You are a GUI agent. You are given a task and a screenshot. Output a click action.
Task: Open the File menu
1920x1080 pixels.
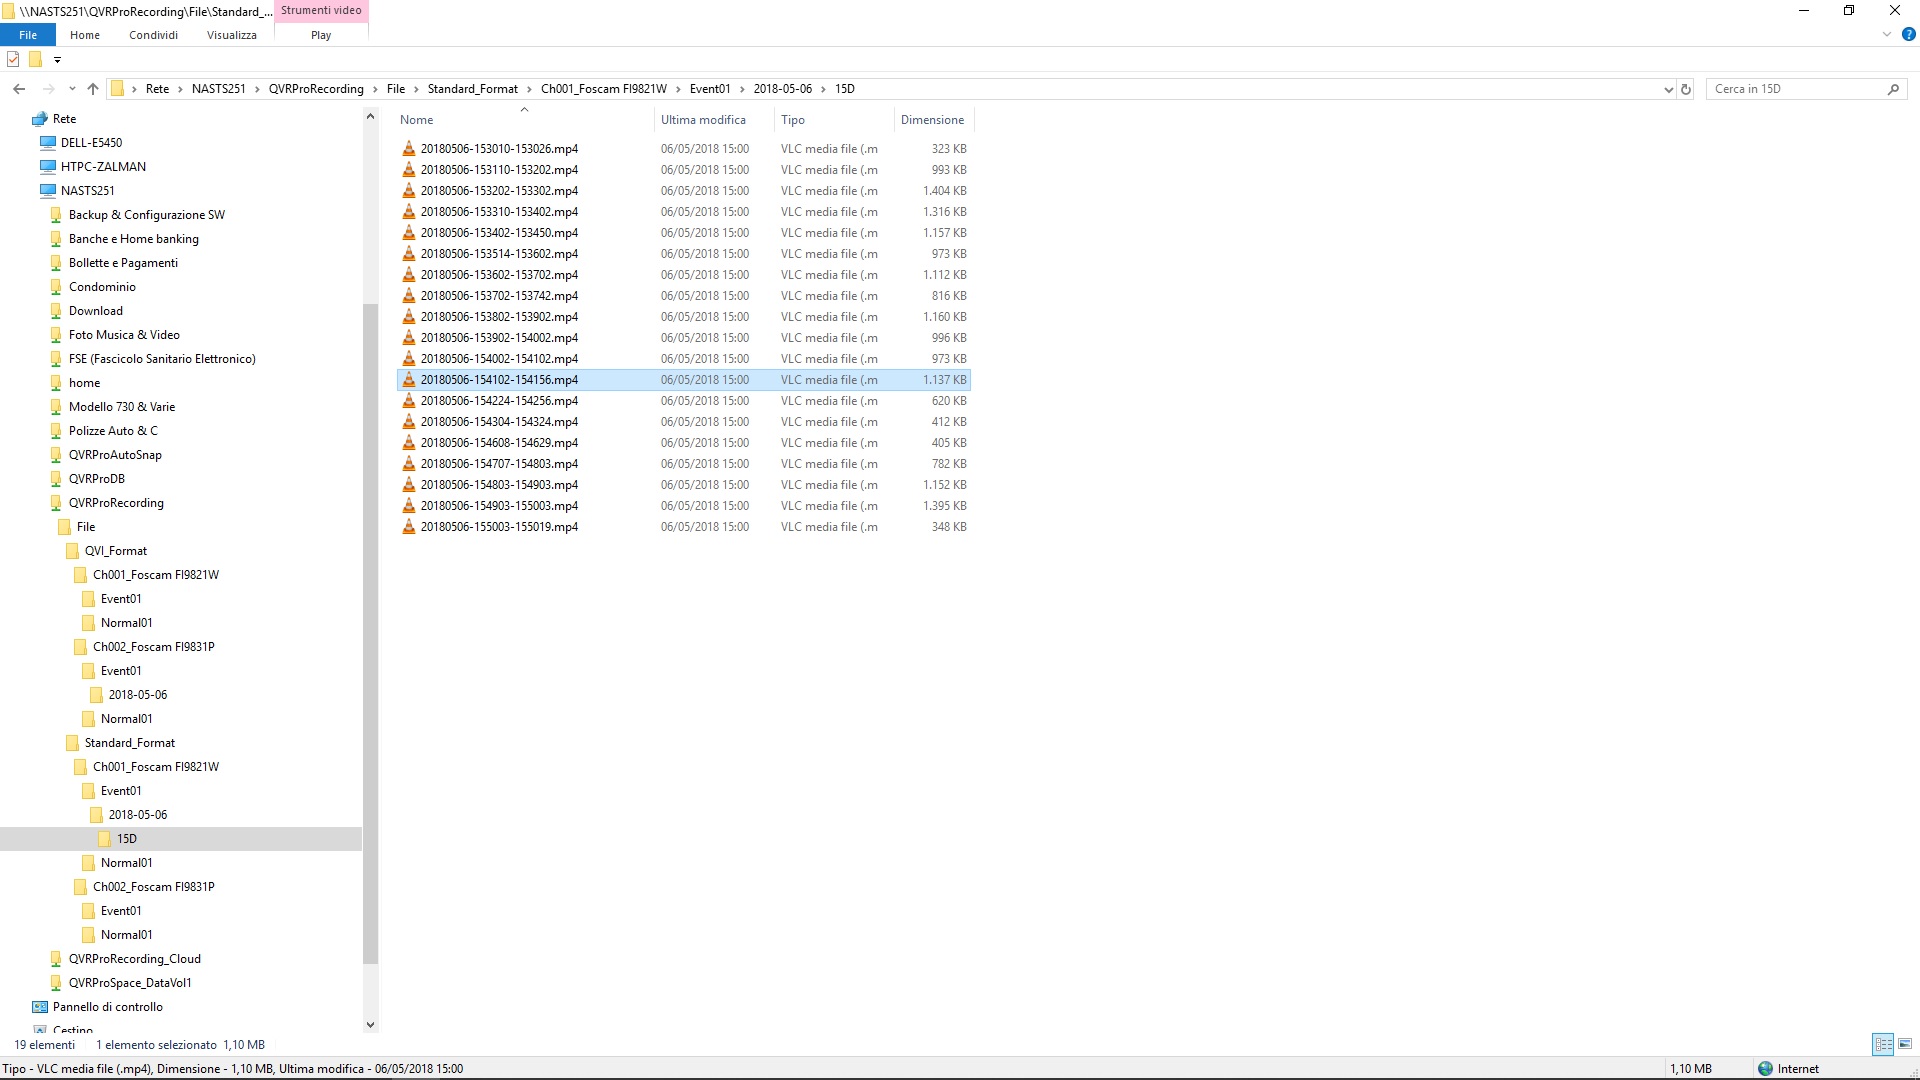[x=28, y=35]
